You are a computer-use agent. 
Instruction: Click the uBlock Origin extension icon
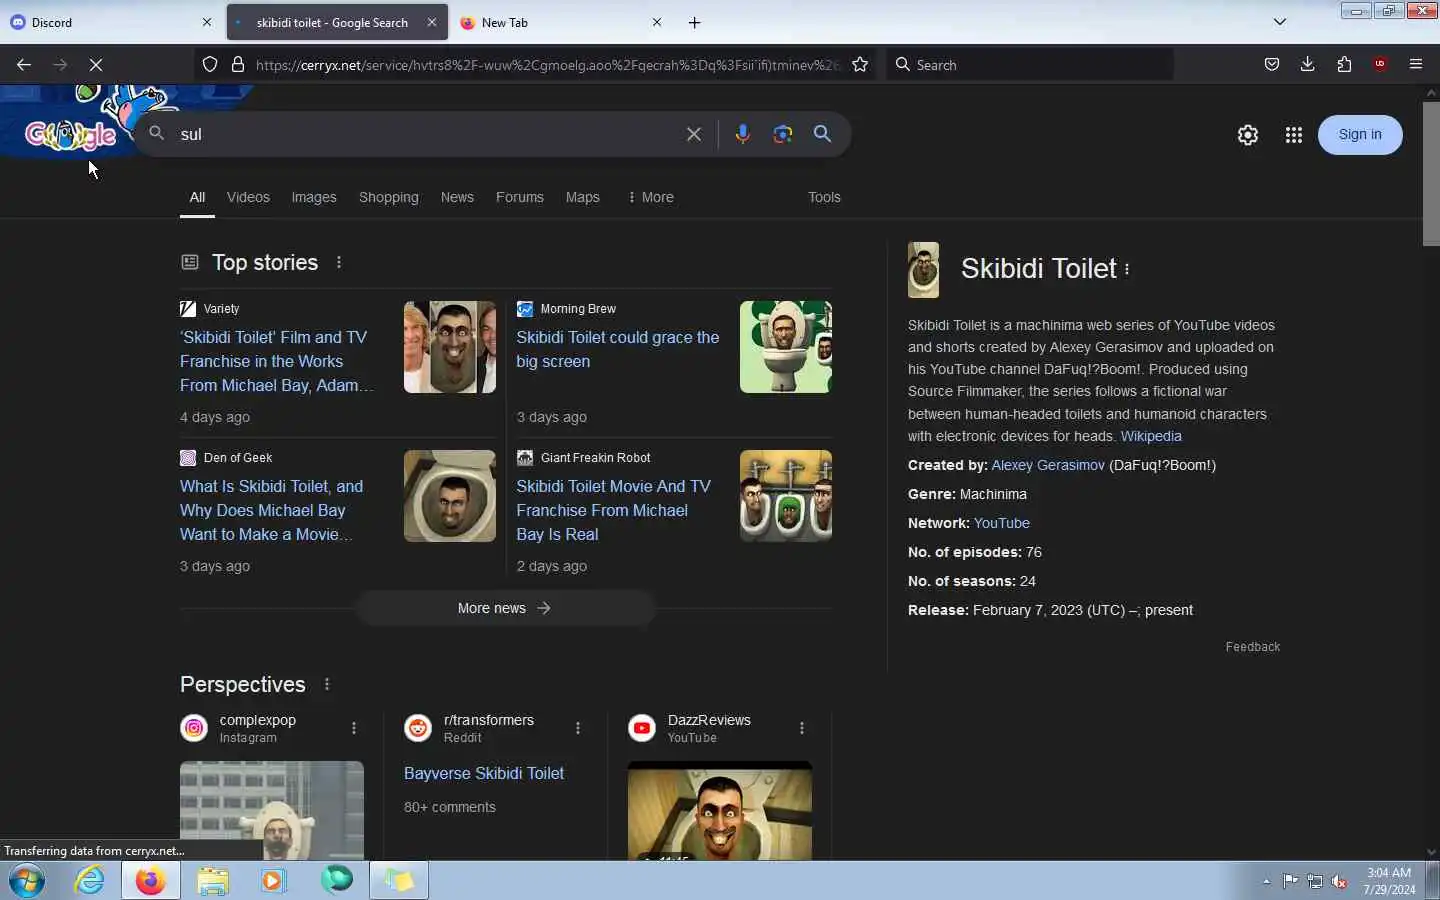pyautogui.click(x=1380, y=64)
